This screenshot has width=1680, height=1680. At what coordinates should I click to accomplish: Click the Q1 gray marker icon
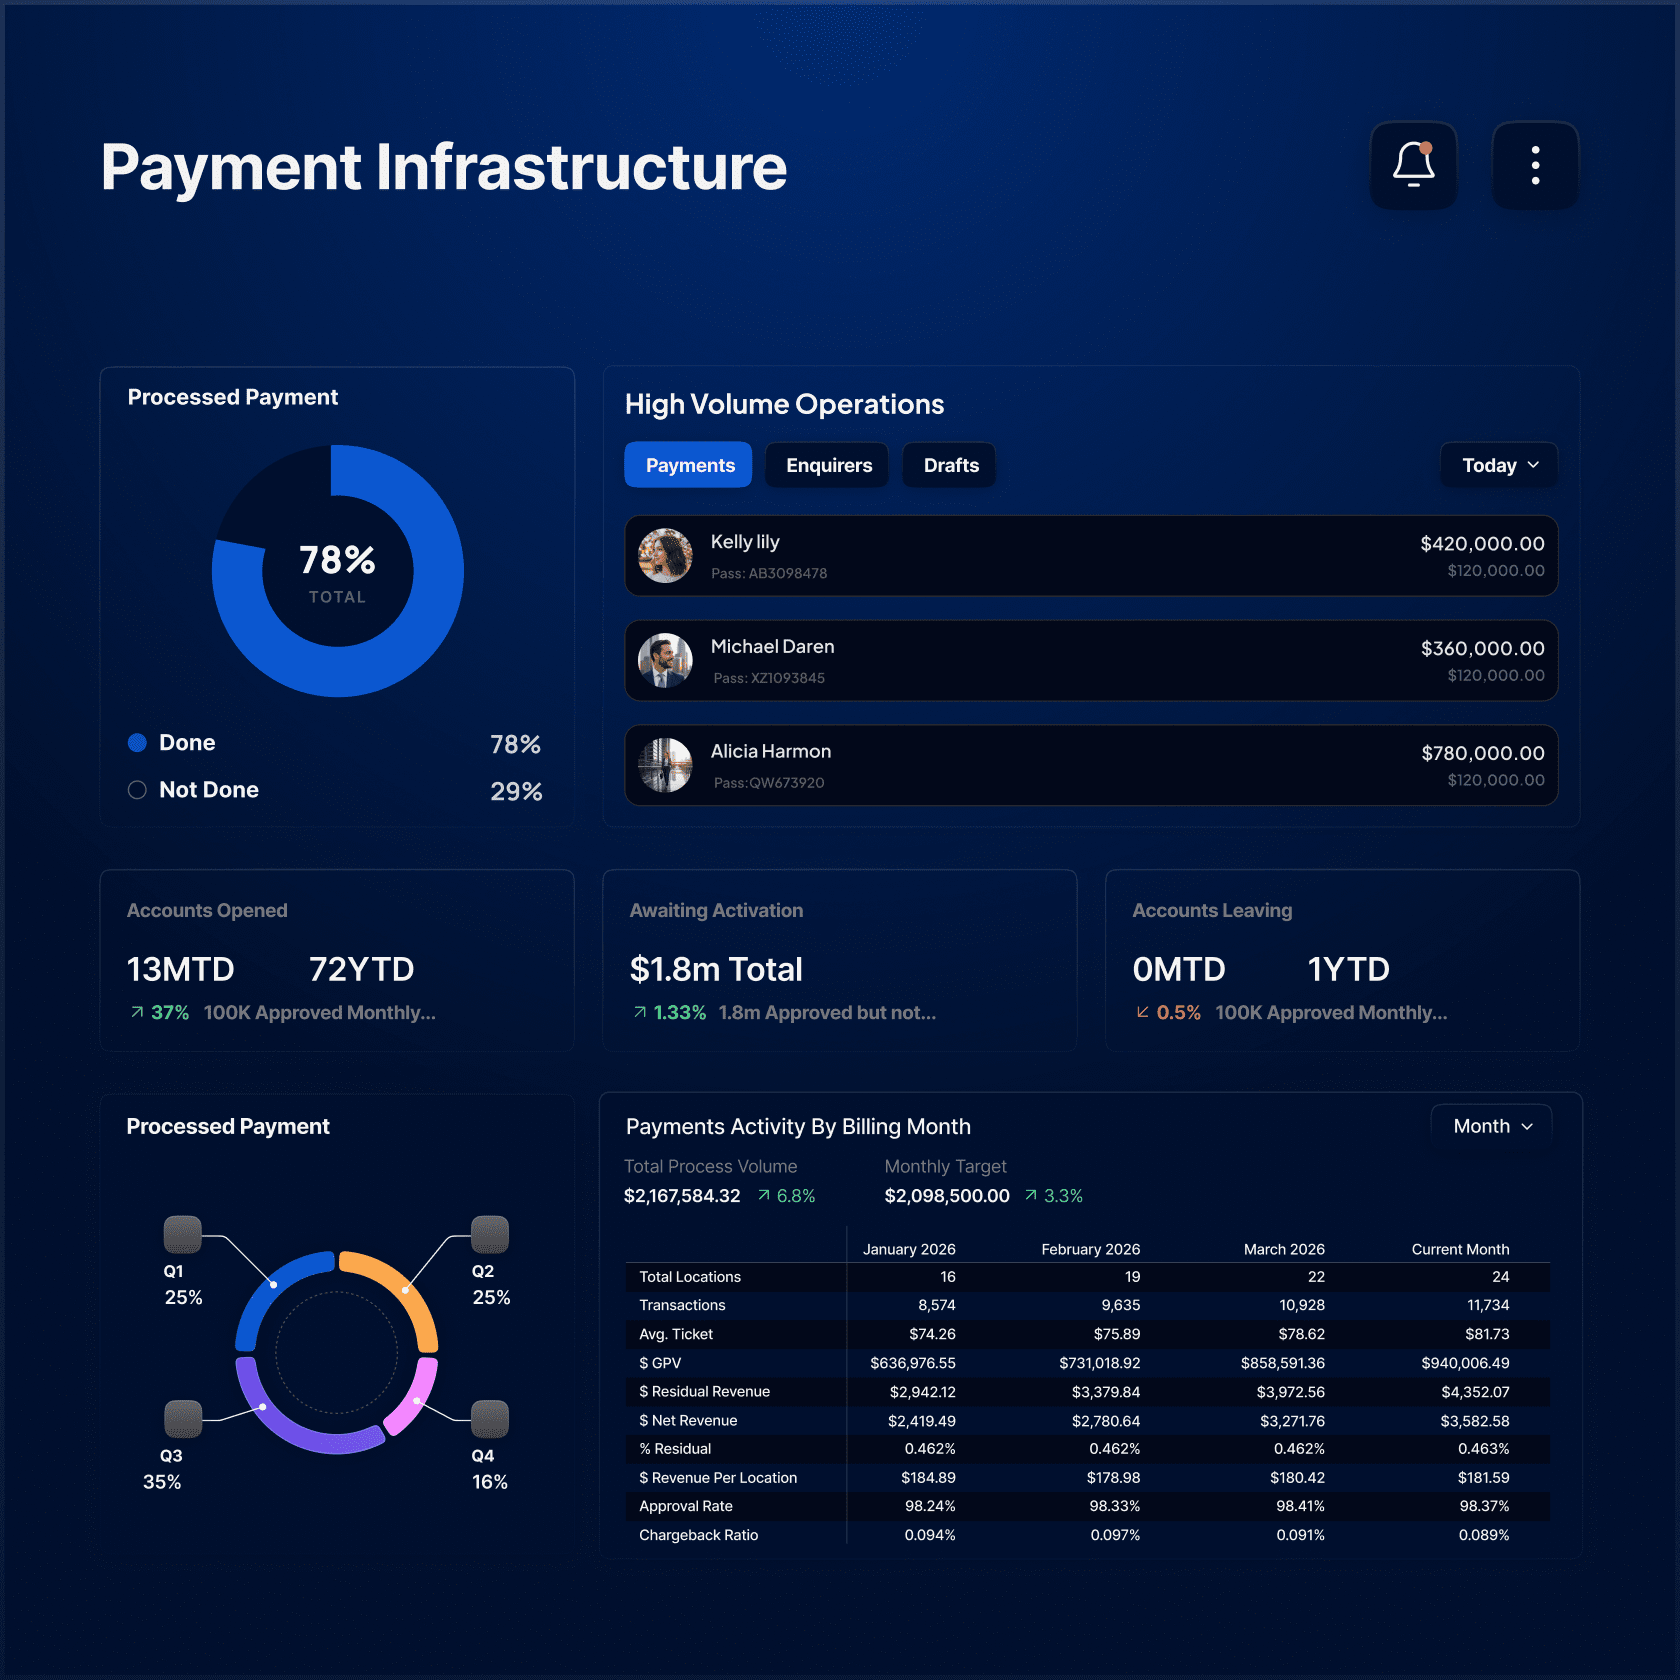(x=183, y=1234)
